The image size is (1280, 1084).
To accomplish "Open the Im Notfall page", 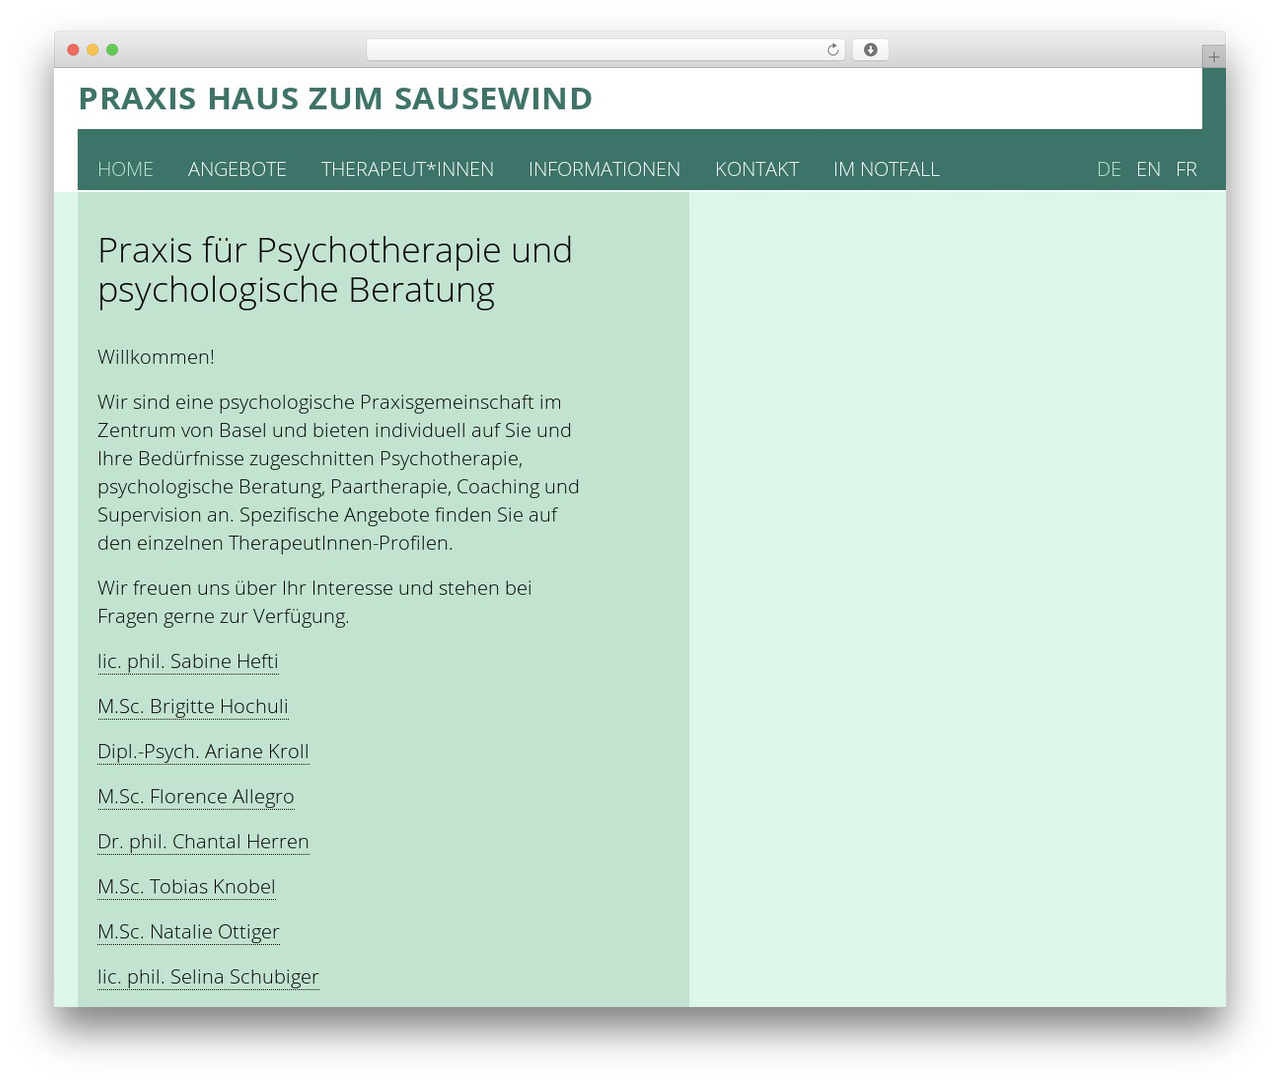I will coord(886,169).
